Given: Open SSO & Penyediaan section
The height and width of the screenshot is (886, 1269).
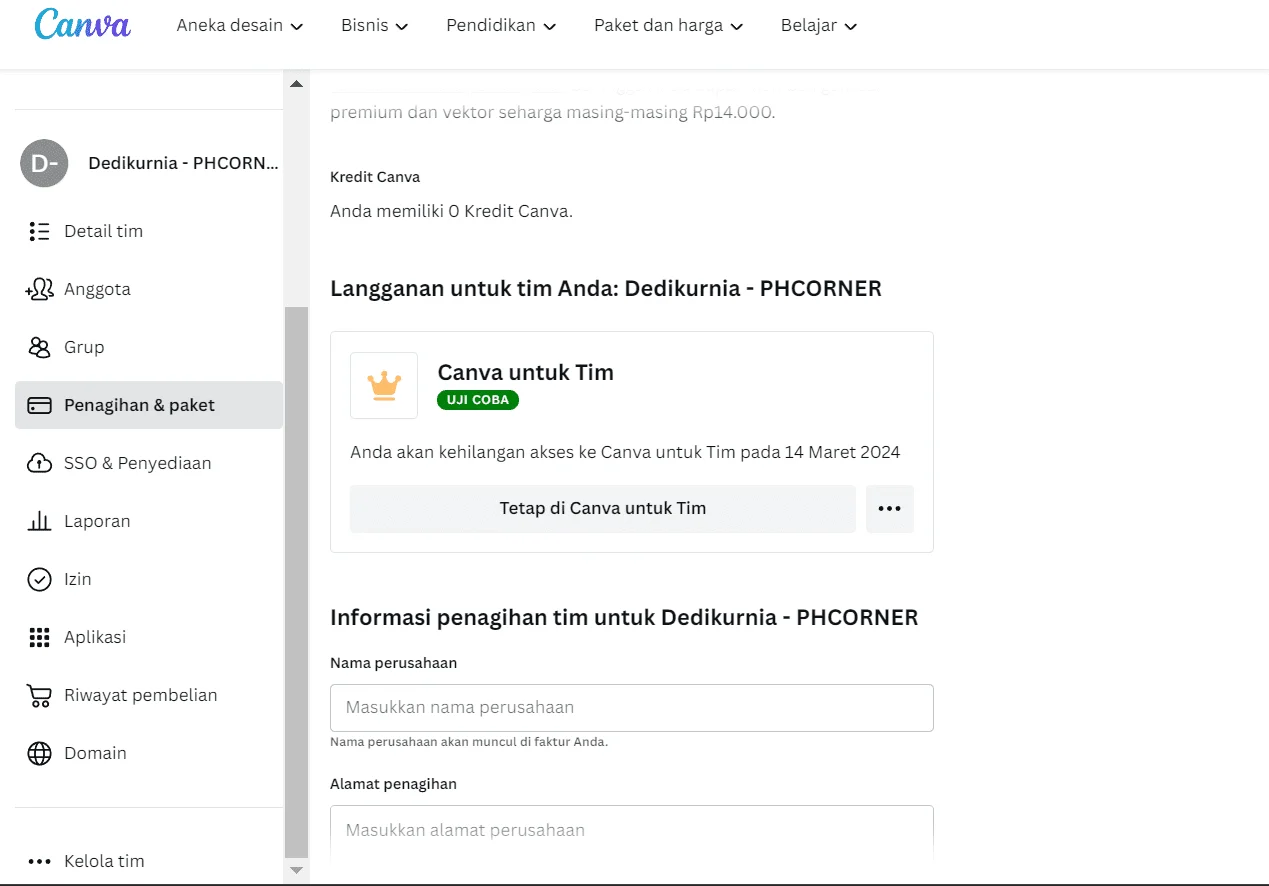Looking at the screenshot, I should [x=149, y=463].
